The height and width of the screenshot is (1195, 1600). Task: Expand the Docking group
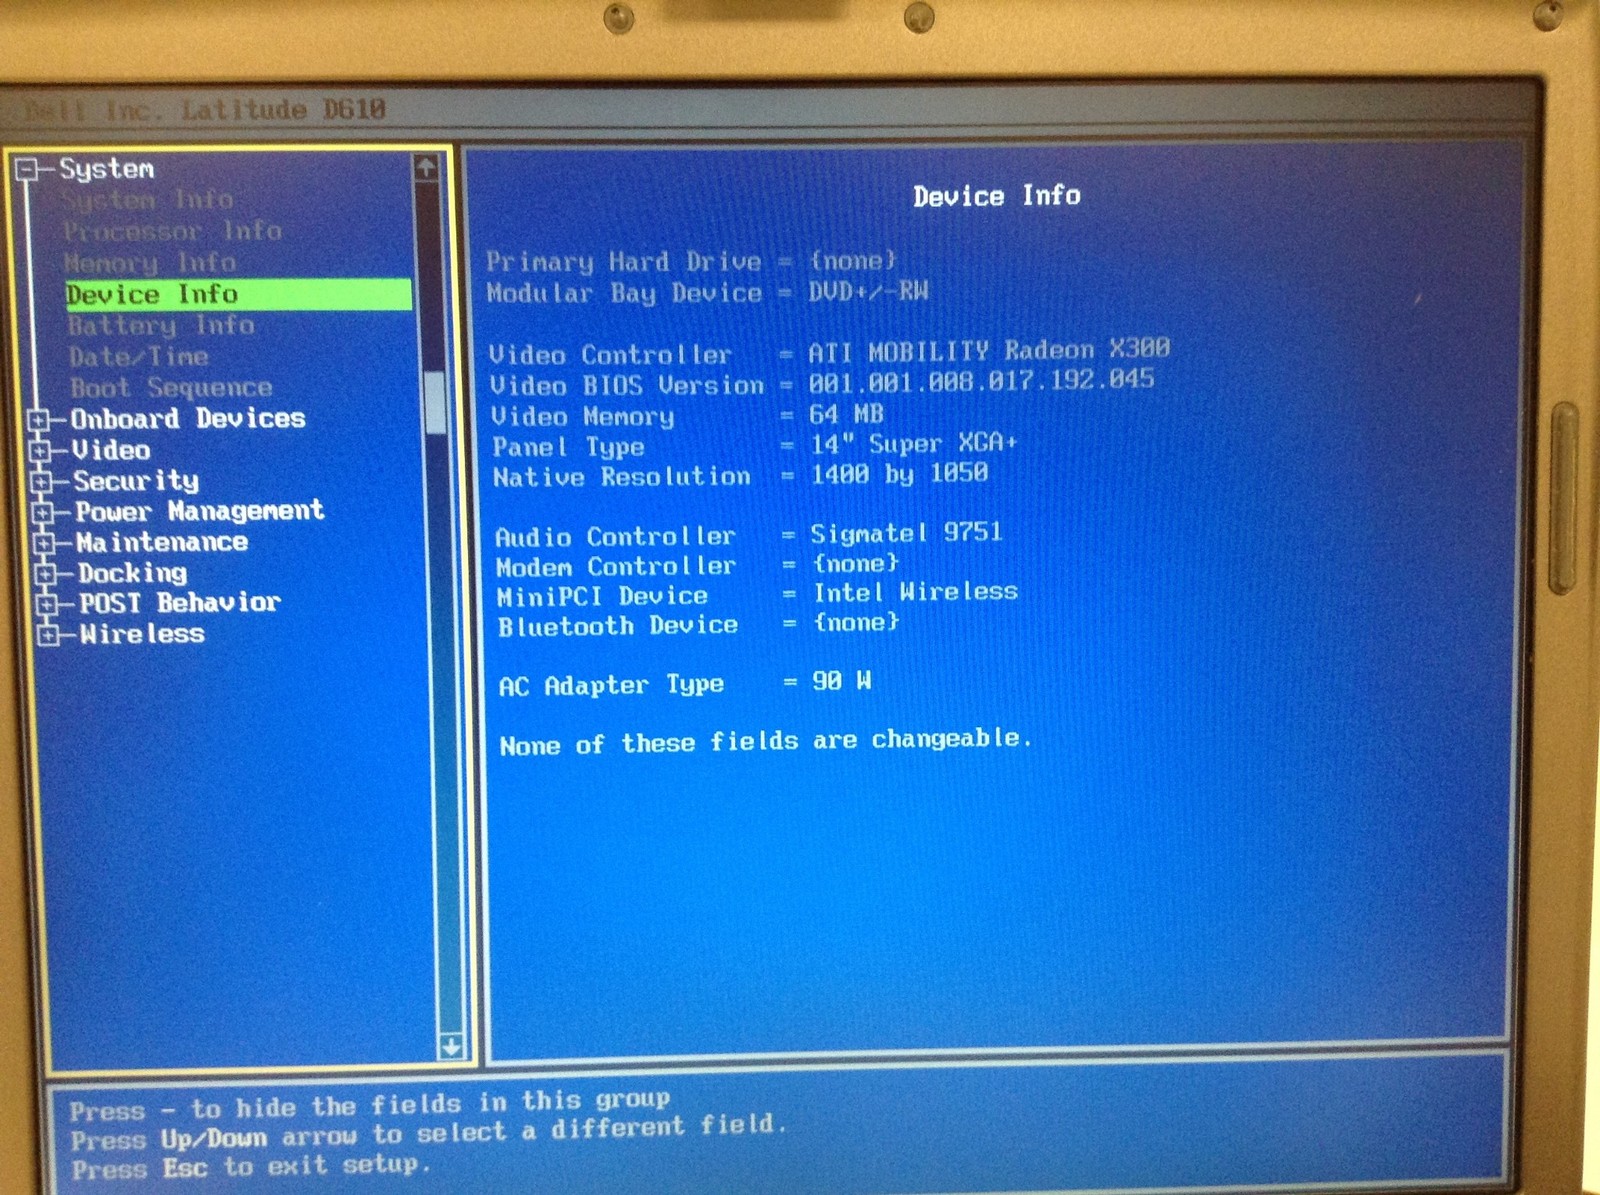(45, 574)
